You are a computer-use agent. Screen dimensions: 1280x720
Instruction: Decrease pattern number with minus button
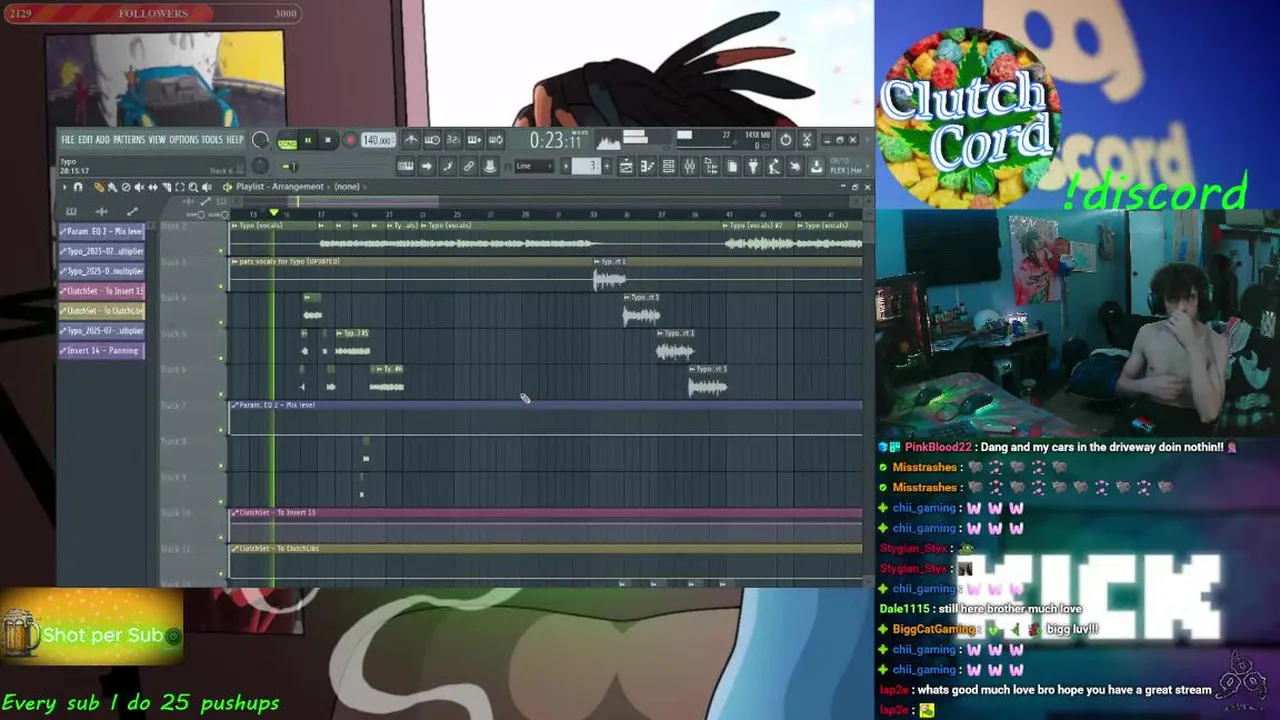(x=565, y=166)
